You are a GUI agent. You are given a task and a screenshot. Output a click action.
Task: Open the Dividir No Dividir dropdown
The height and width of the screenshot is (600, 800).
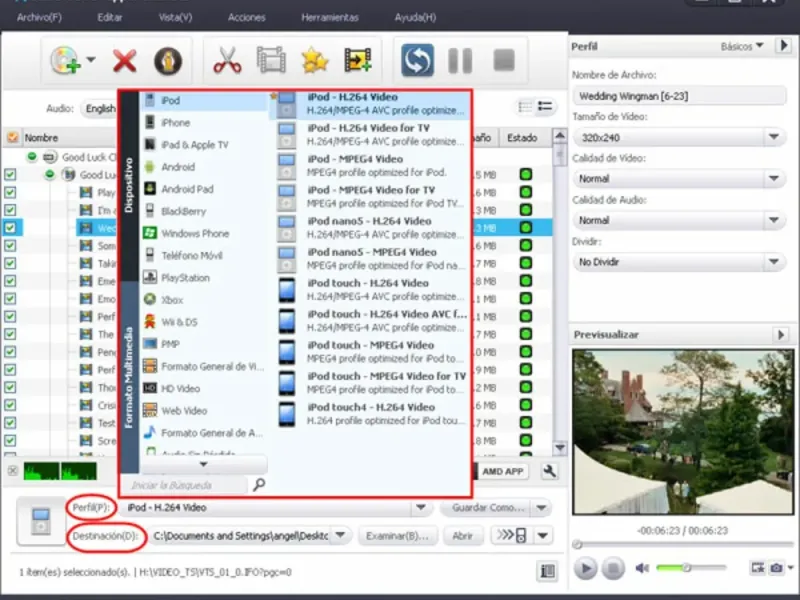pyautogui.click(x=679, y=262)
